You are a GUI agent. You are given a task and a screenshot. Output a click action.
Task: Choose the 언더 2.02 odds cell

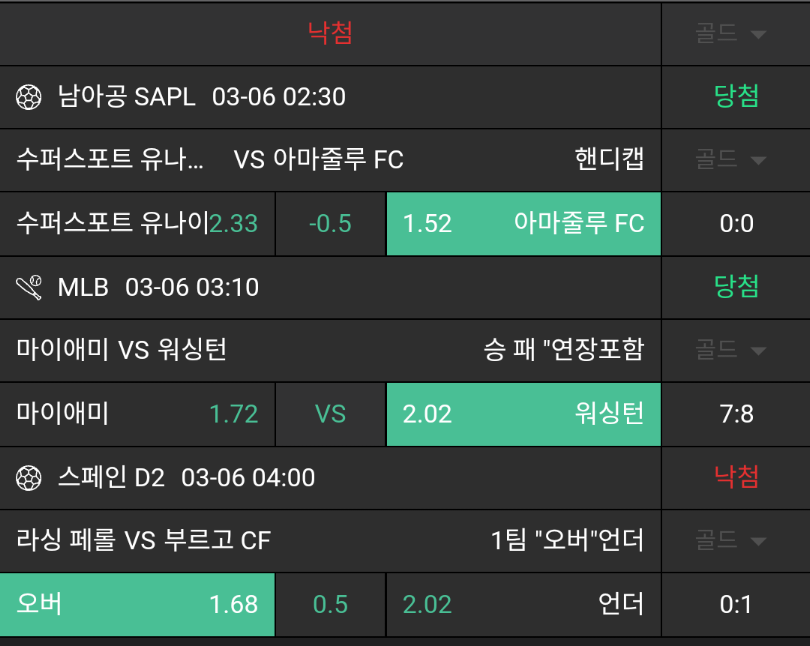coord(523,604)
